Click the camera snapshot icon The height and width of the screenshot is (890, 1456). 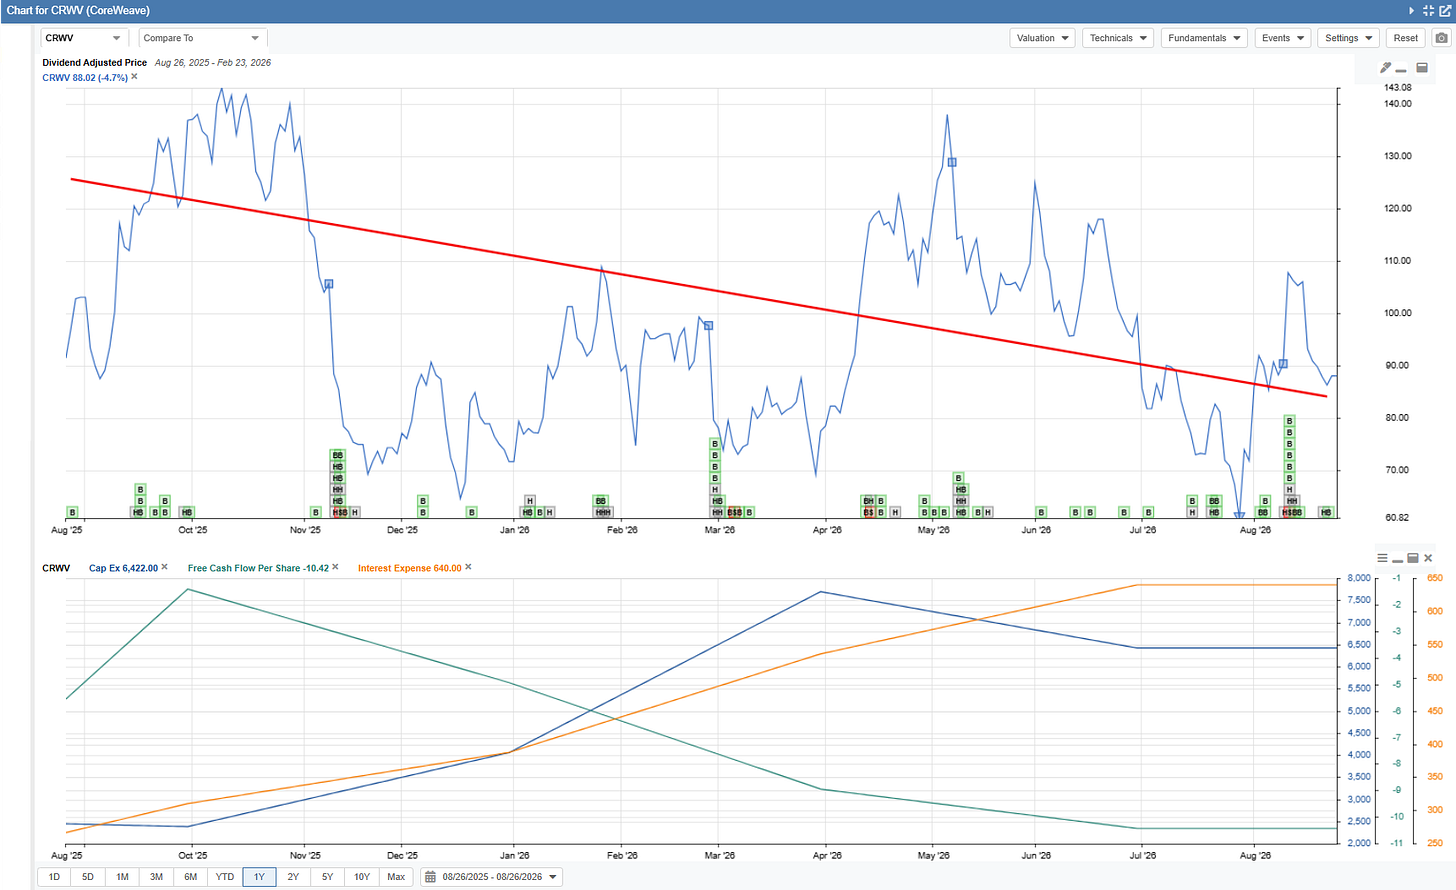[1441, 38]
